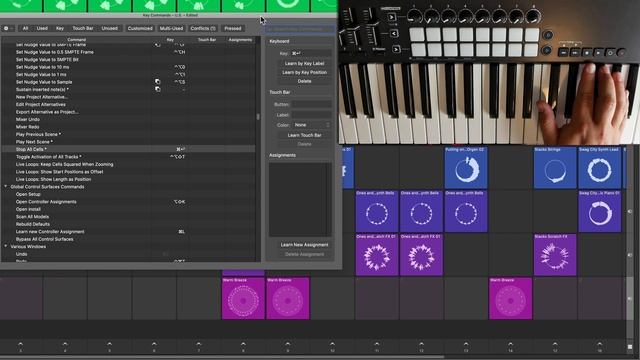640x360 pixels.
Task: Launch the Swag City...ic Piano 01 cell
Action: [599, 211]
